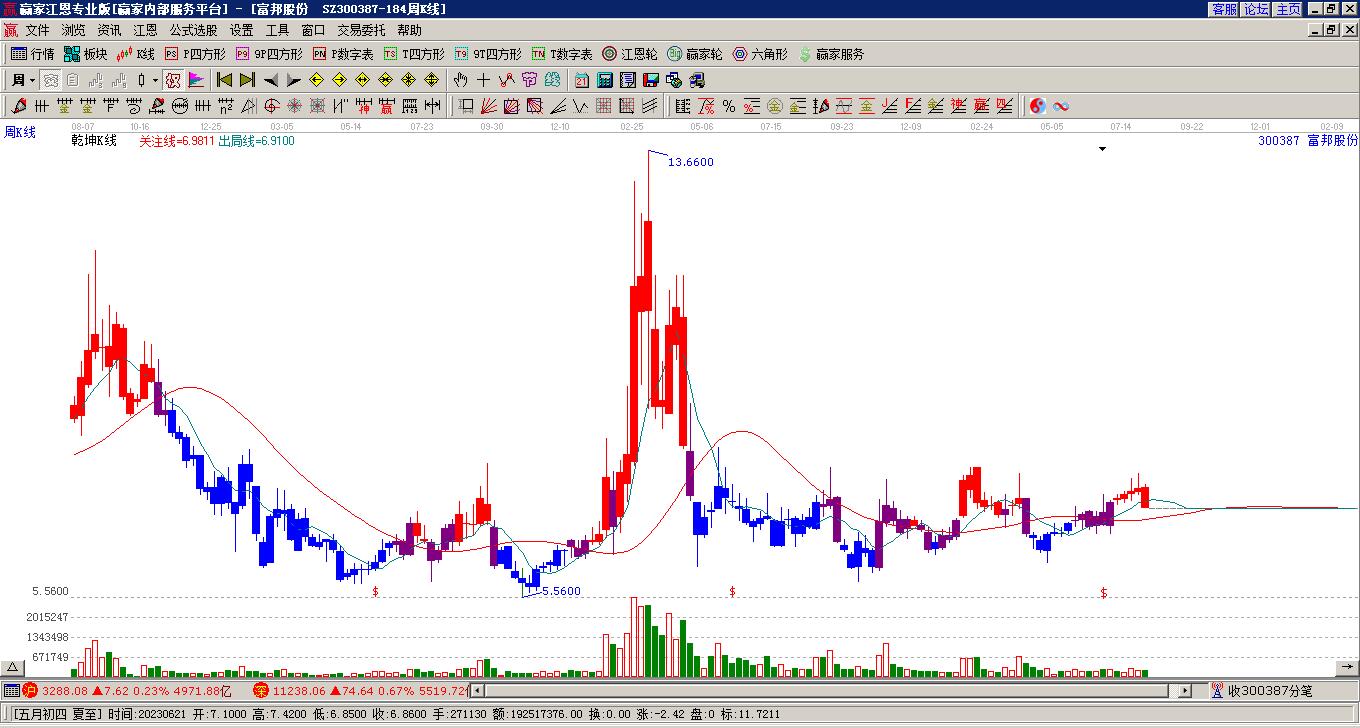Open the T四方形 tool
Image resolution: width=1360 pixels, height=728 pixels.
tap(414, 54)
